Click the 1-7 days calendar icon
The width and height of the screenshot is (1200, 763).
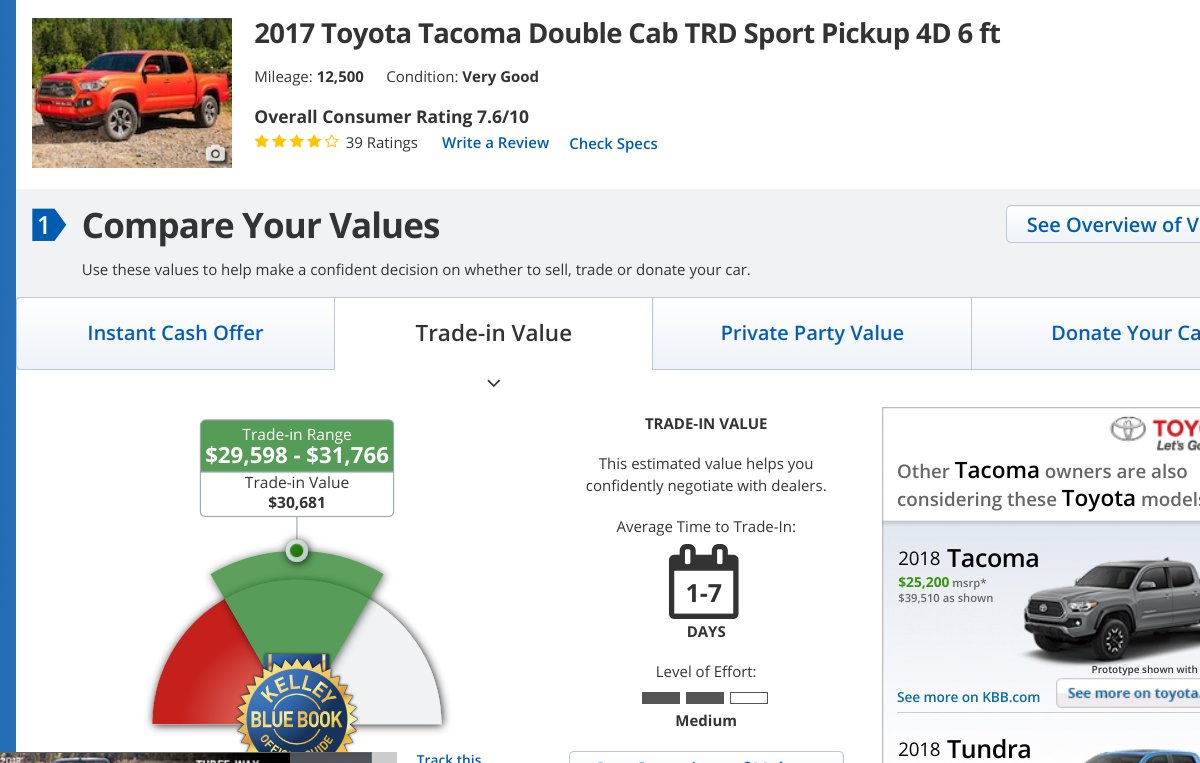point(703,582)
